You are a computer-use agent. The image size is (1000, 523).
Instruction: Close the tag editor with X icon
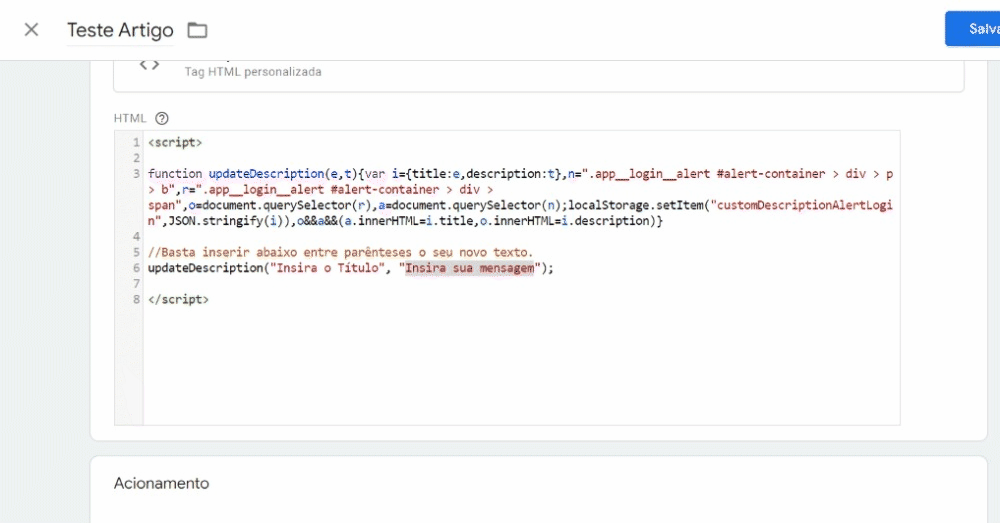tap(31, 30)
